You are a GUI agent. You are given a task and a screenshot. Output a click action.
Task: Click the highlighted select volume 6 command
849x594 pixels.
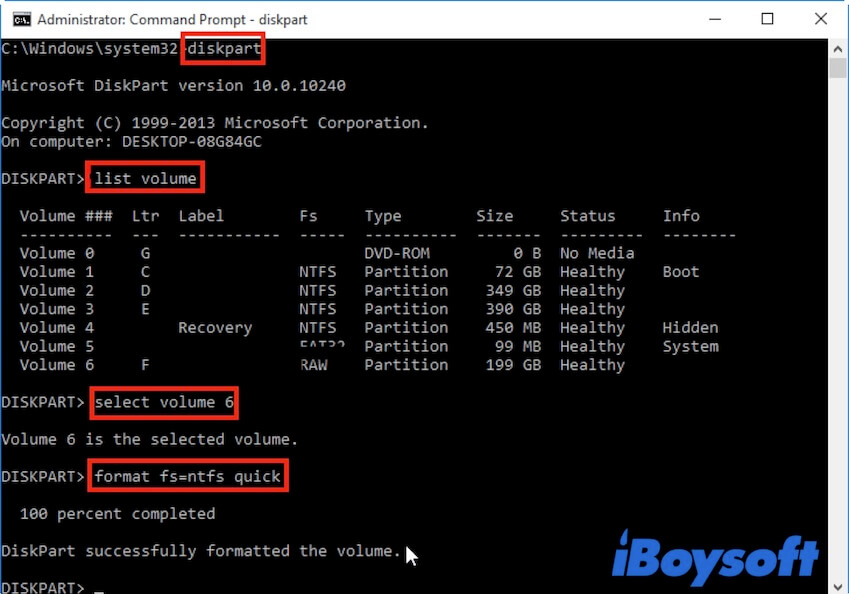163,402
